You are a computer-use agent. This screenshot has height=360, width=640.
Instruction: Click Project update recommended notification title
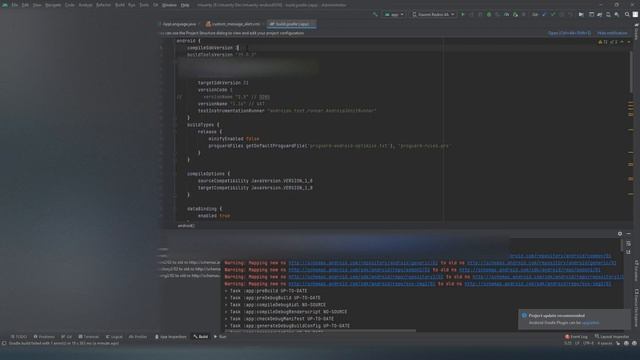(x=556, y=316)
